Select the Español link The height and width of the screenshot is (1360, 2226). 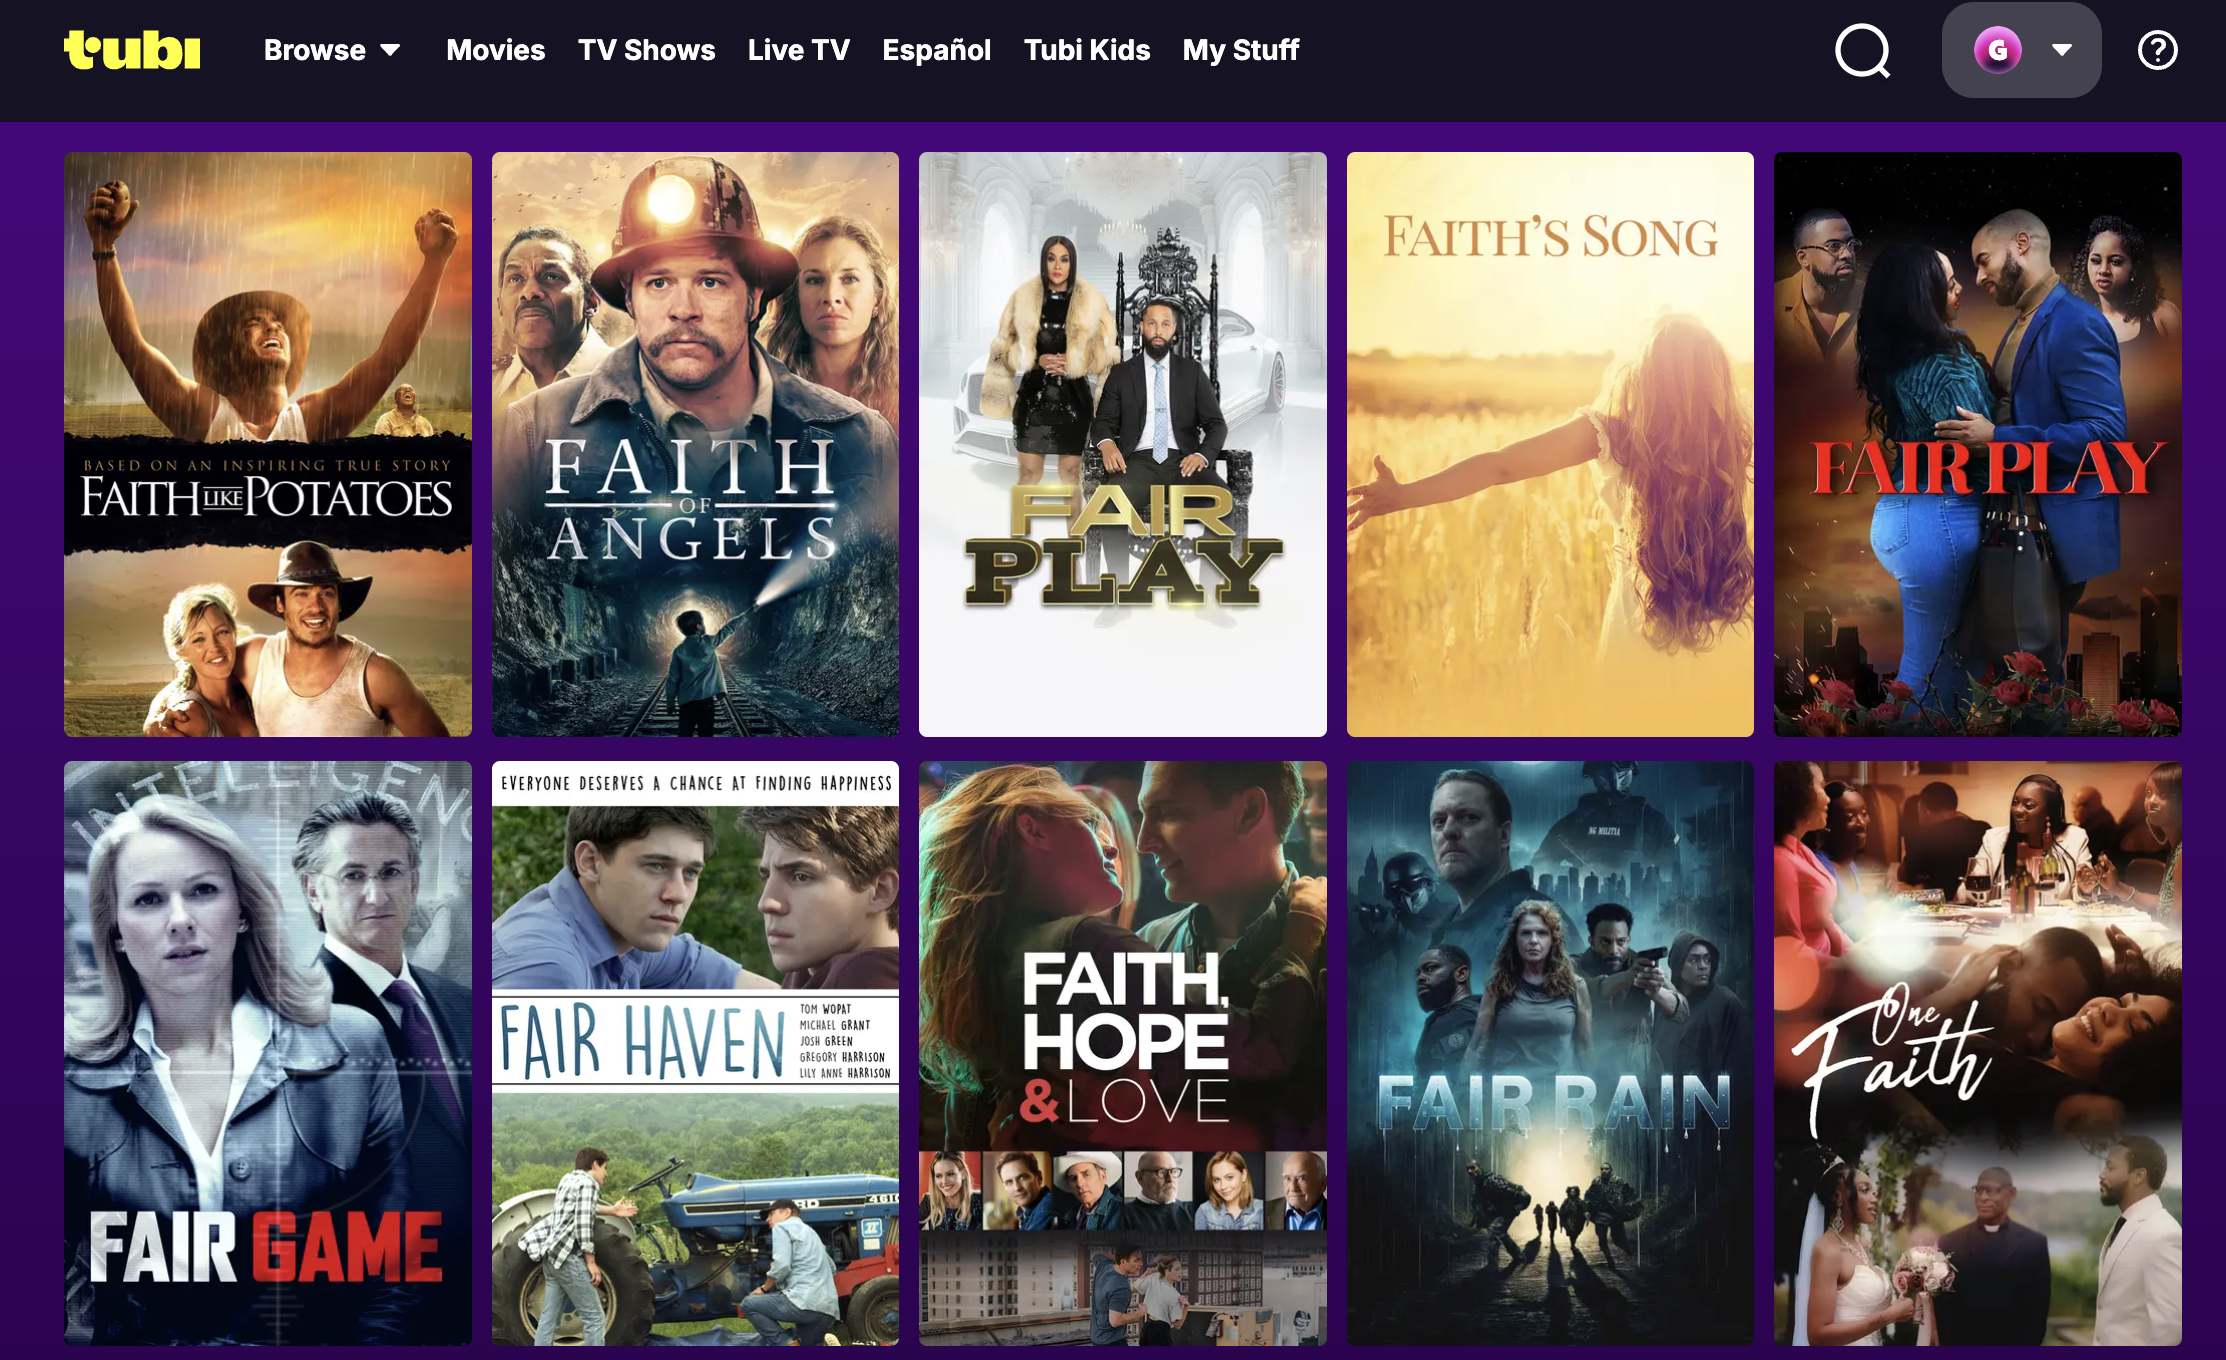(936, 50)
